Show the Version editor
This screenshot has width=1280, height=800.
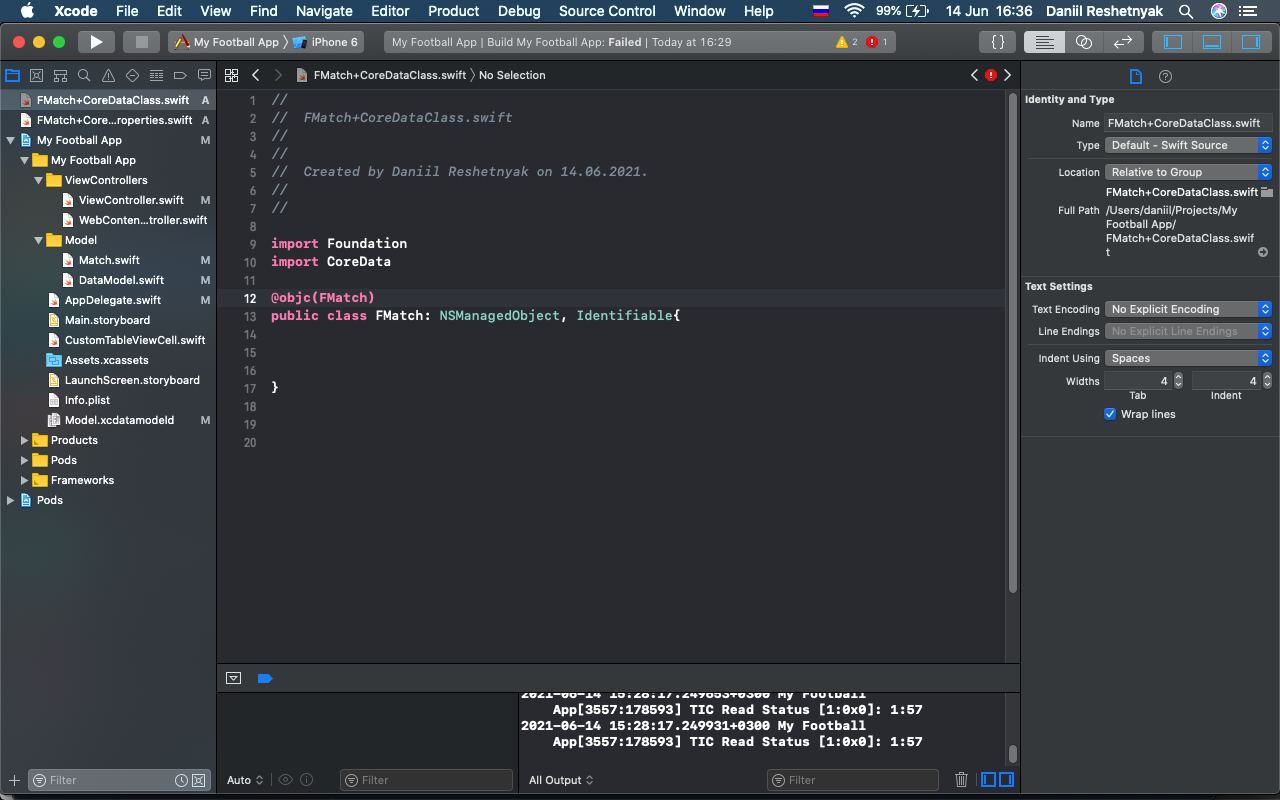pos(1123,42)
